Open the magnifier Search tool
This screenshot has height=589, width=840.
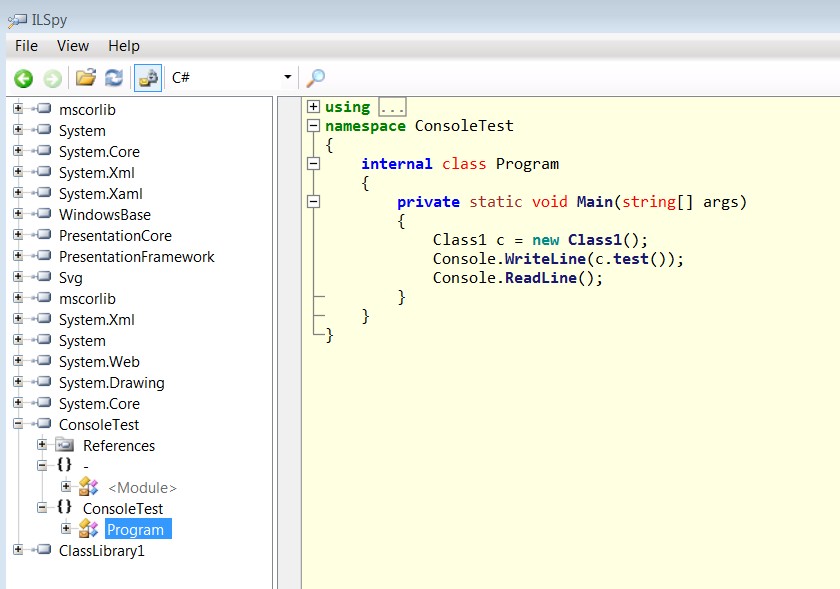pyautogui.click(x=315, y=78)
